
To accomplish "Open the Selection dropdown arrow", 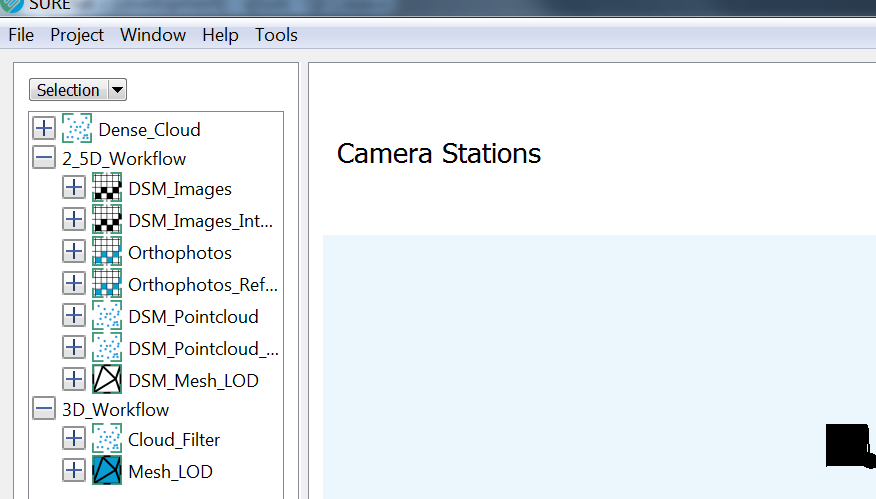I will (117, 89).
